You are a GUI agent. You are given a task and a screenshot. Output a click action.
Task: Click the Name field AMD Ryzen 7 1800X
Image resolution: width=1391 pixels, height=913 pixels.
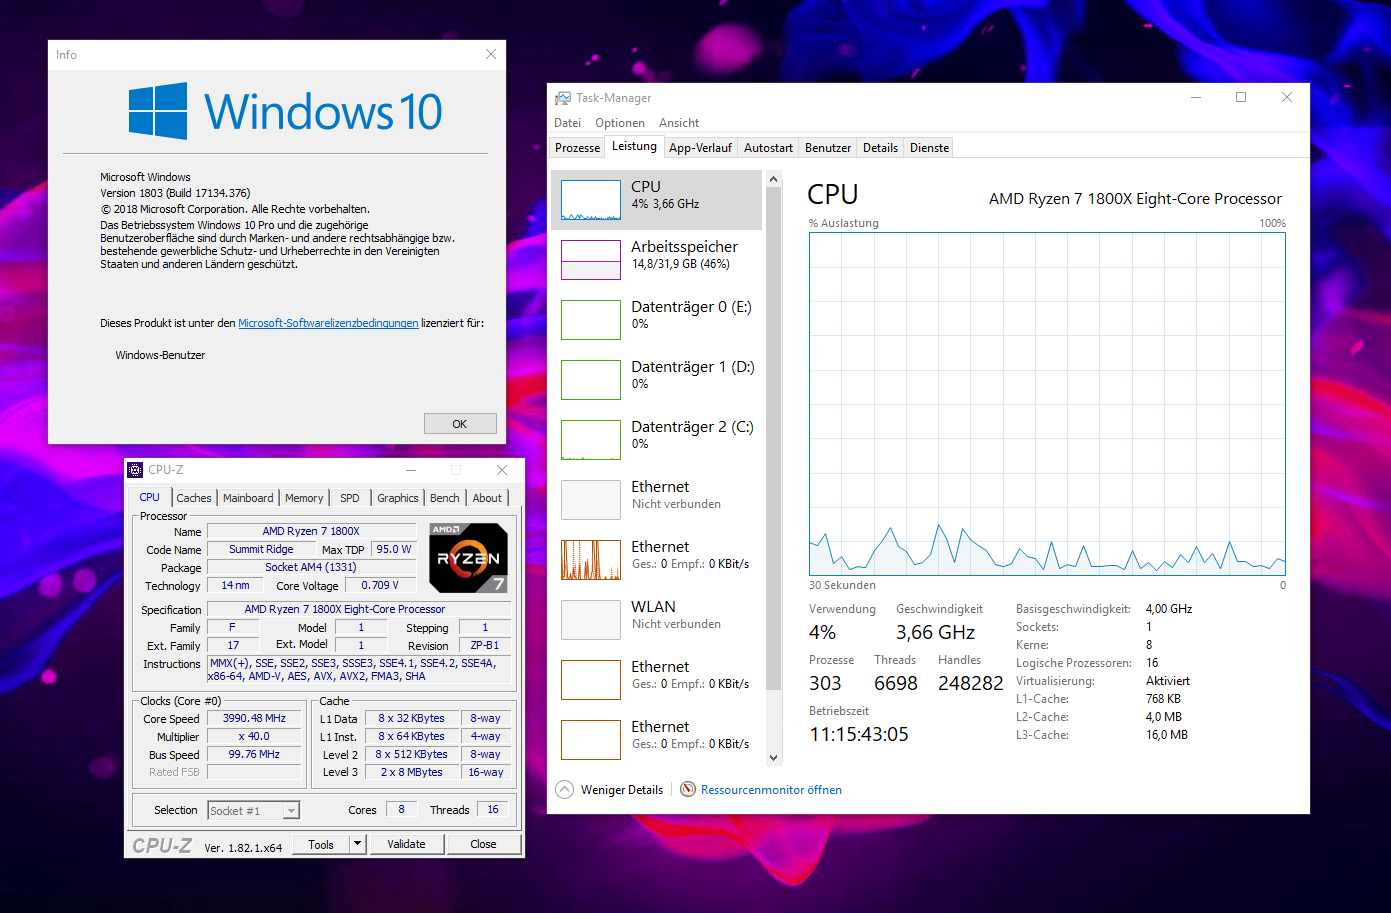click(311, 531)
